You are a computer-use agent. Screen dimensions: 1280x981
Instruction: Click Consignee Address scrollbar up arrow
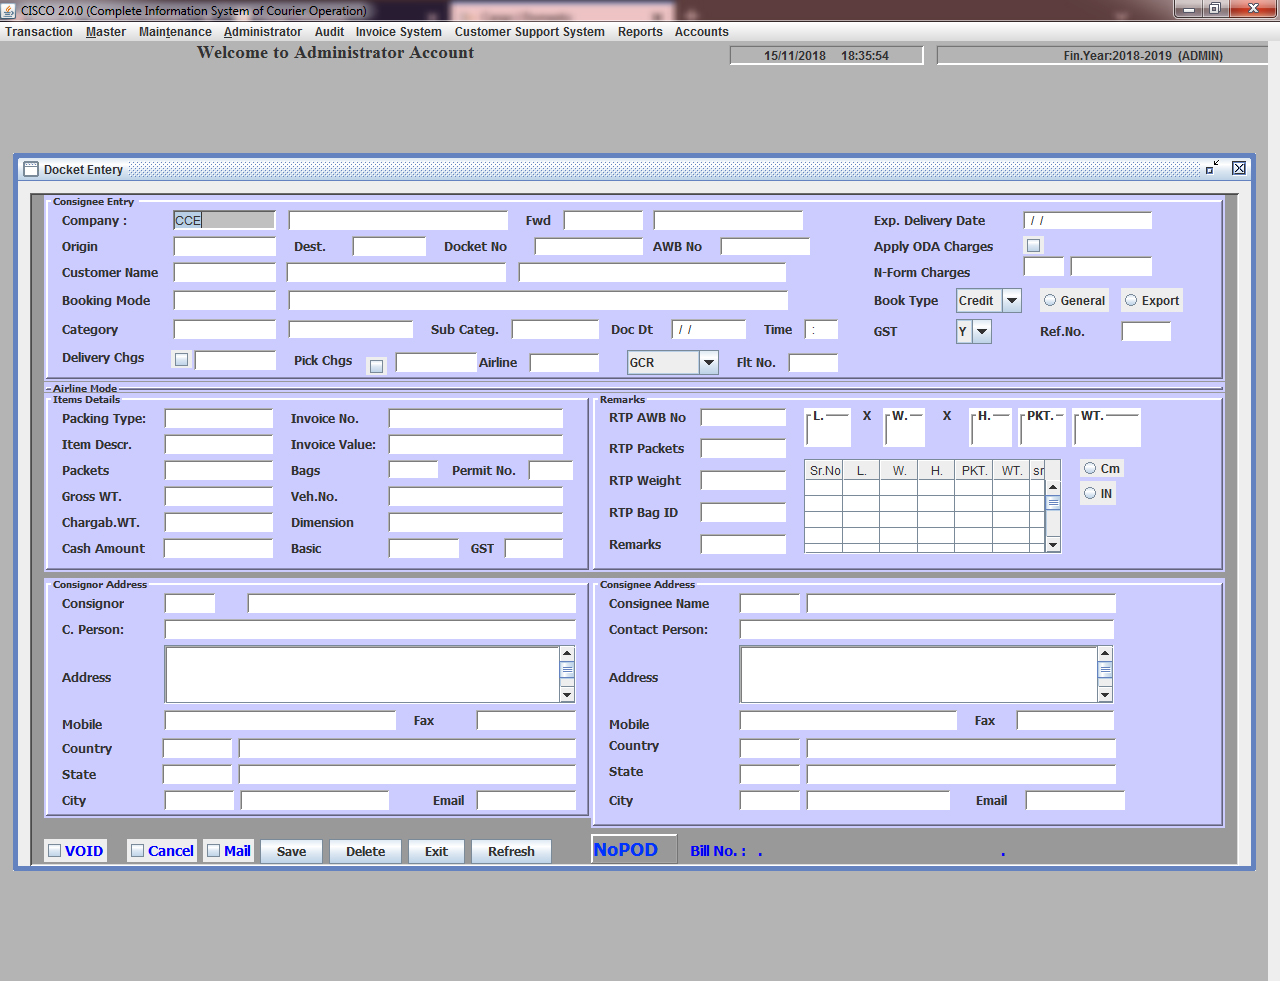(x=1105, y=654)
